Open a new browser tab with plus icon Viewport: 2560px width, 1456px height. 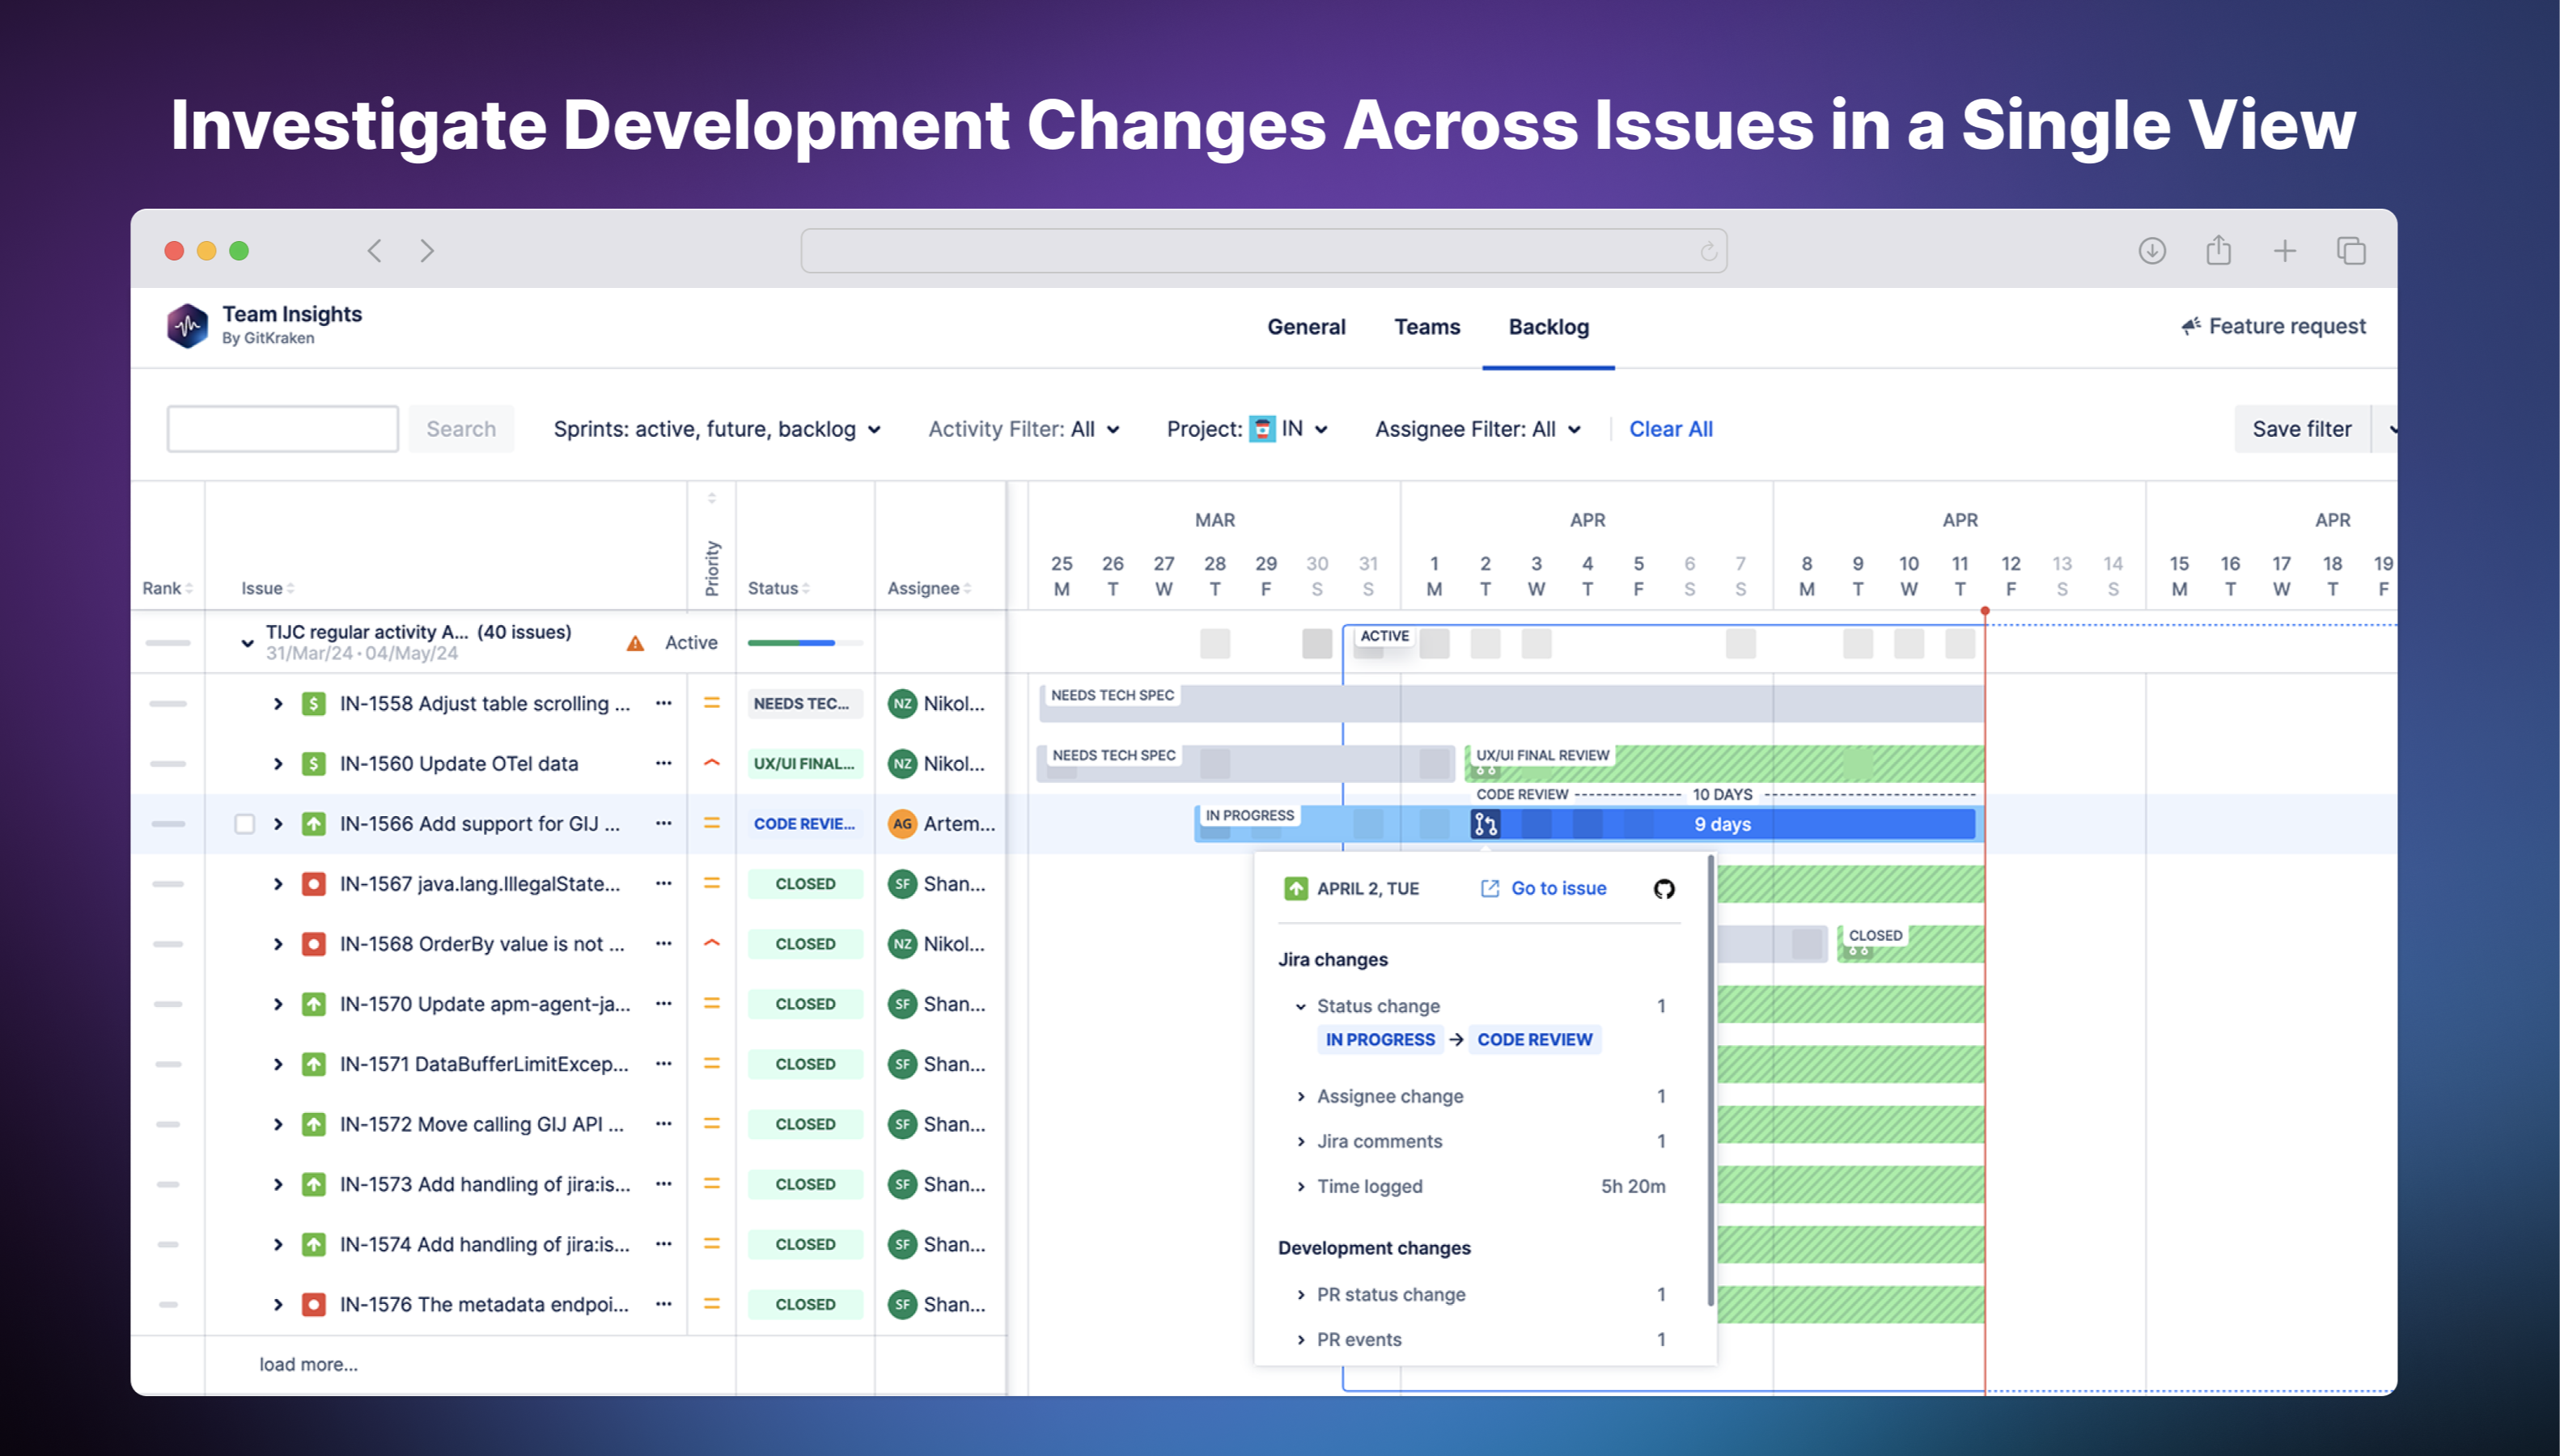tap(2284, 250)
